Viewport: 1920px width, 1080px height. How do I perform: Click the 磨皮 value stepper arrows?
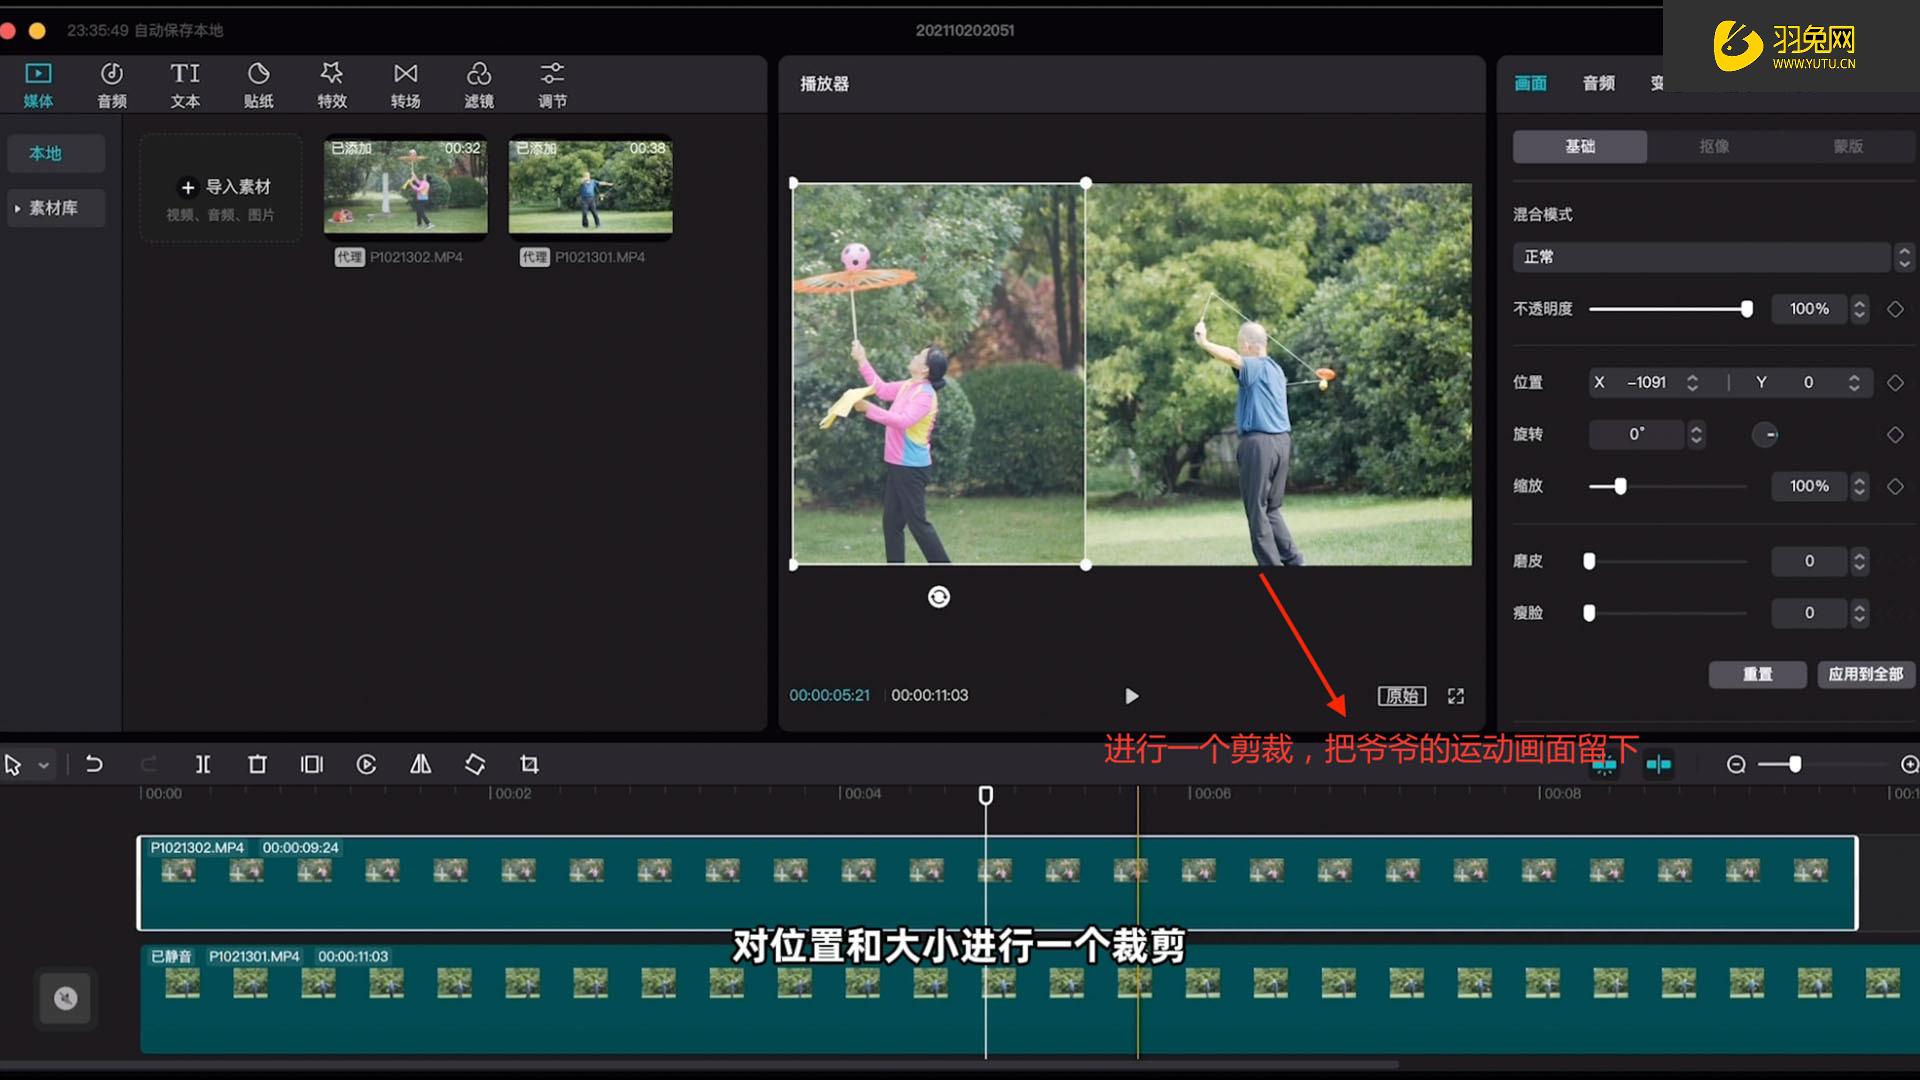click(1859, 561)
